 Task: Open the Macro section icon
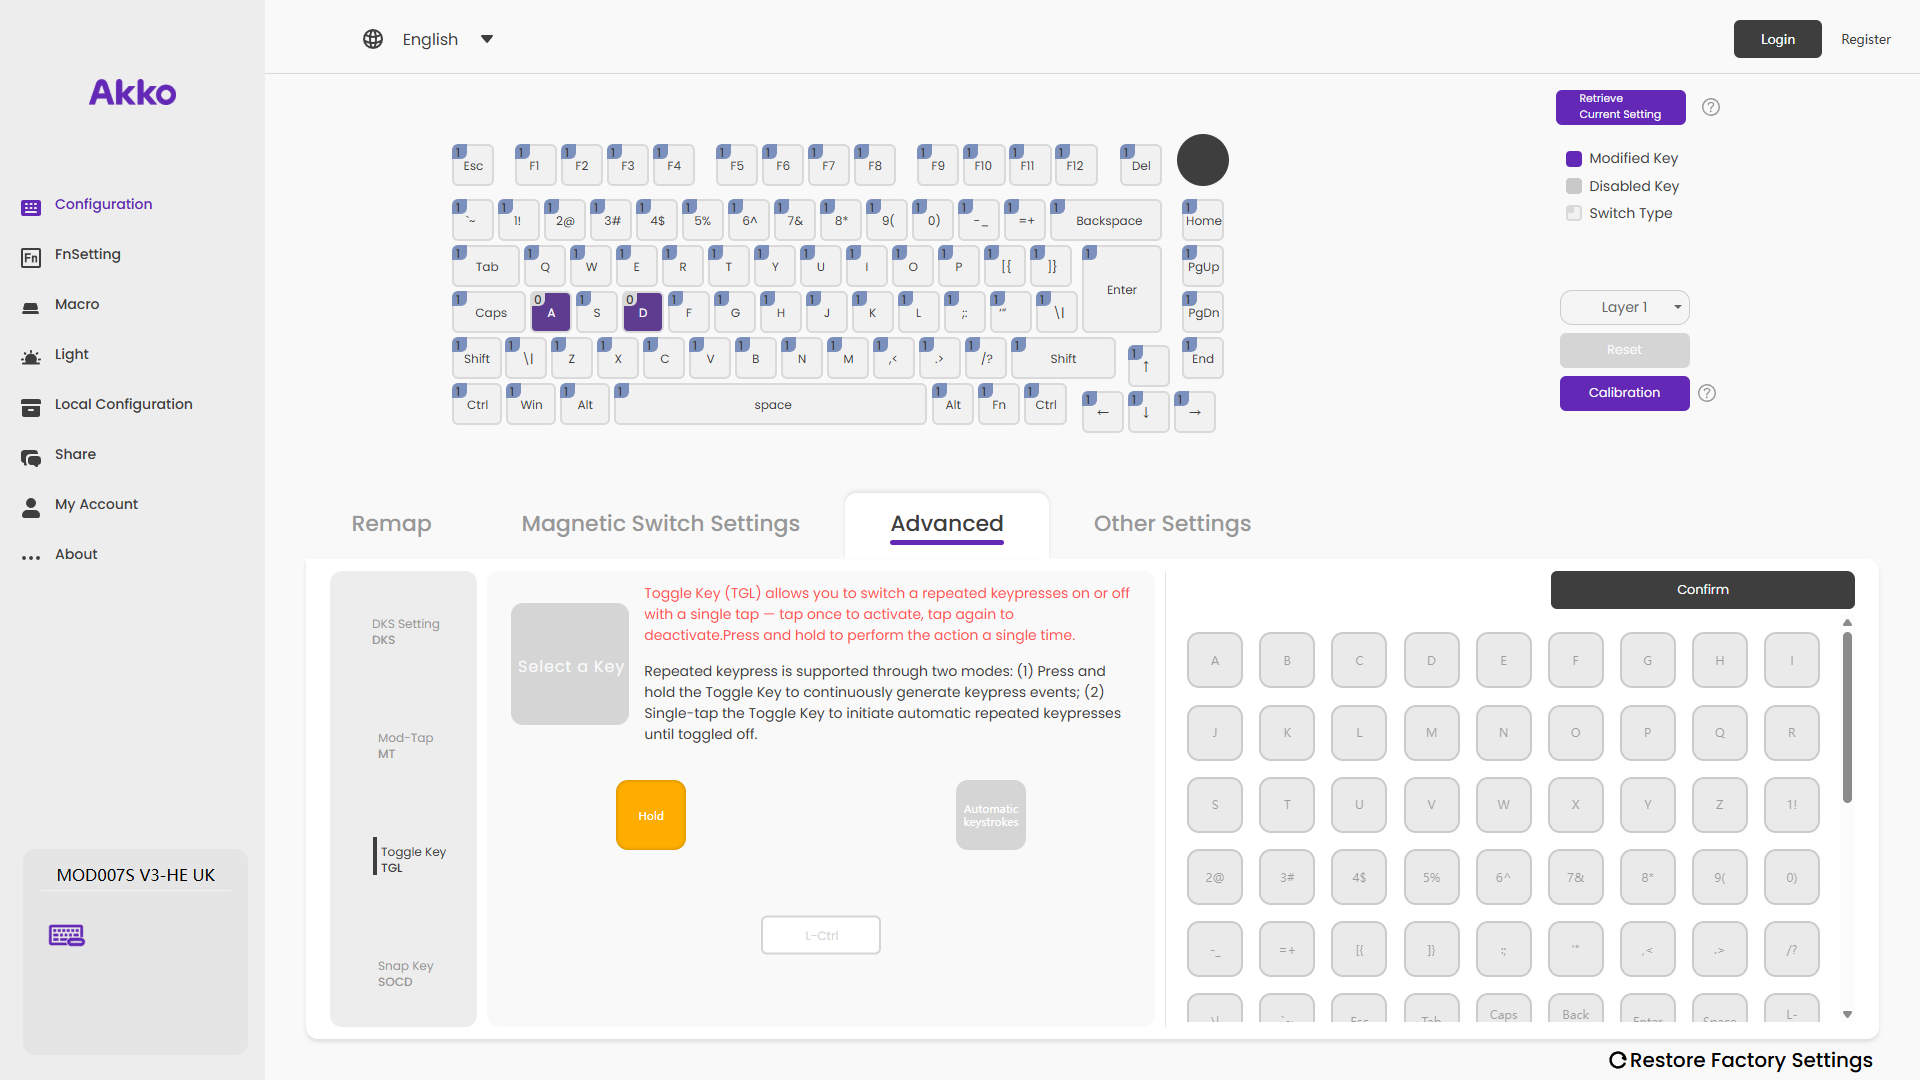click(31, 307)
